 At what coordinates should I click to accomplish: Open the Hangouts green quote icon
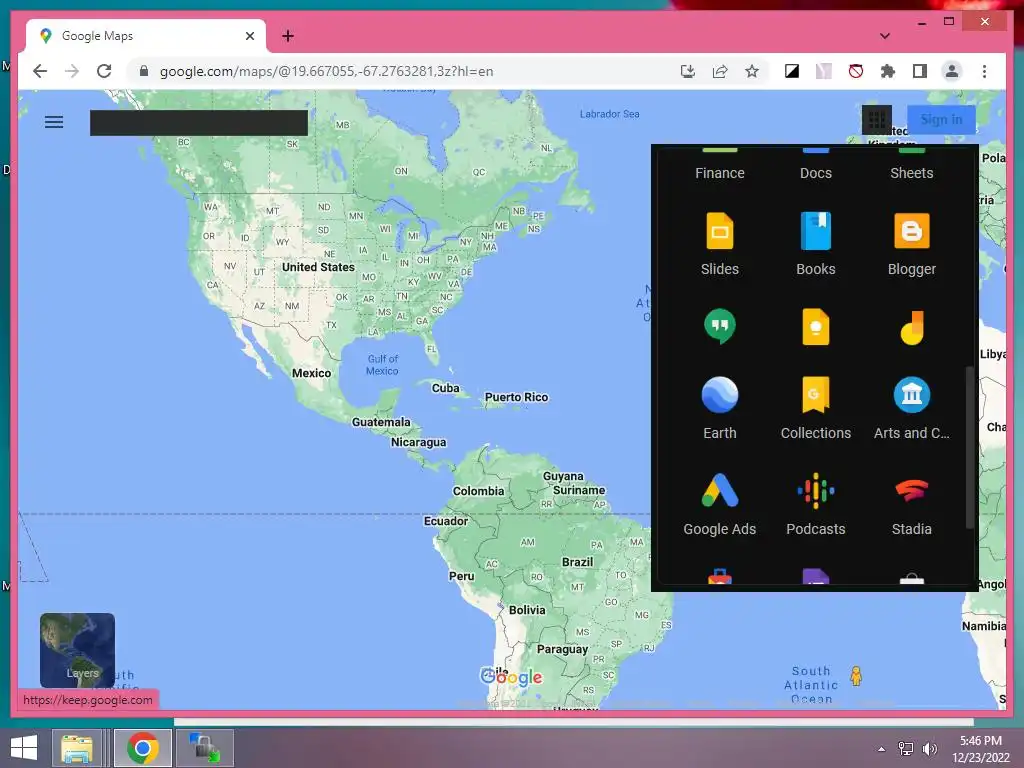(719, 326)
